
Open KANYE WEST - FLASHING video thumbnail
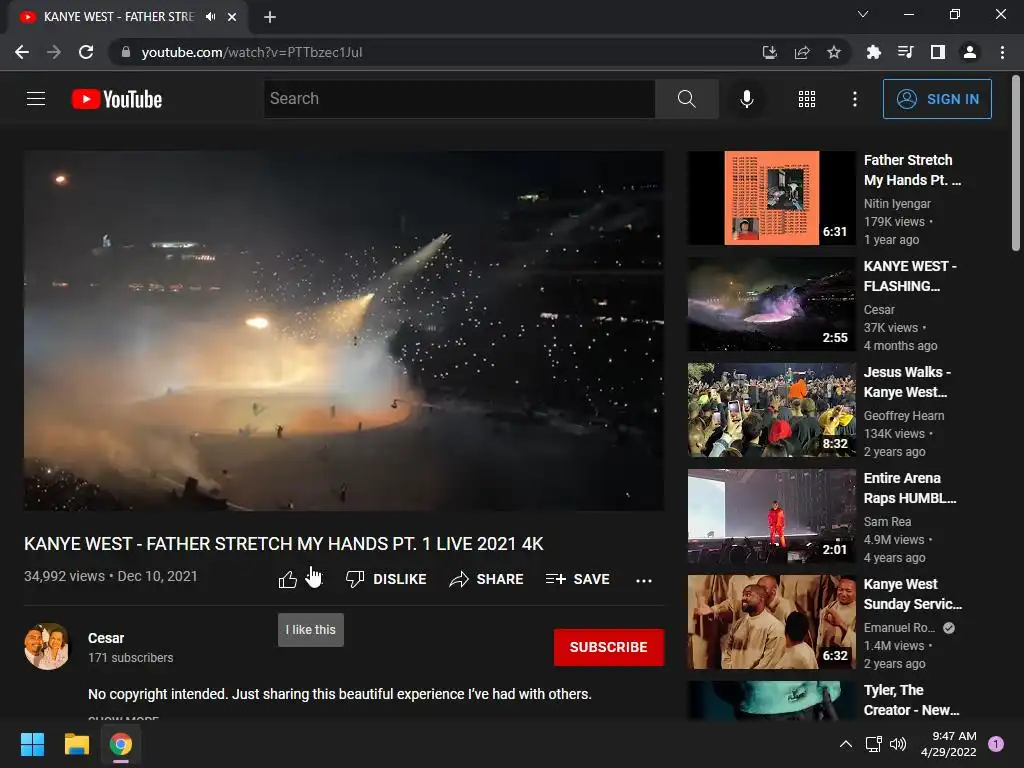point(771,304)
